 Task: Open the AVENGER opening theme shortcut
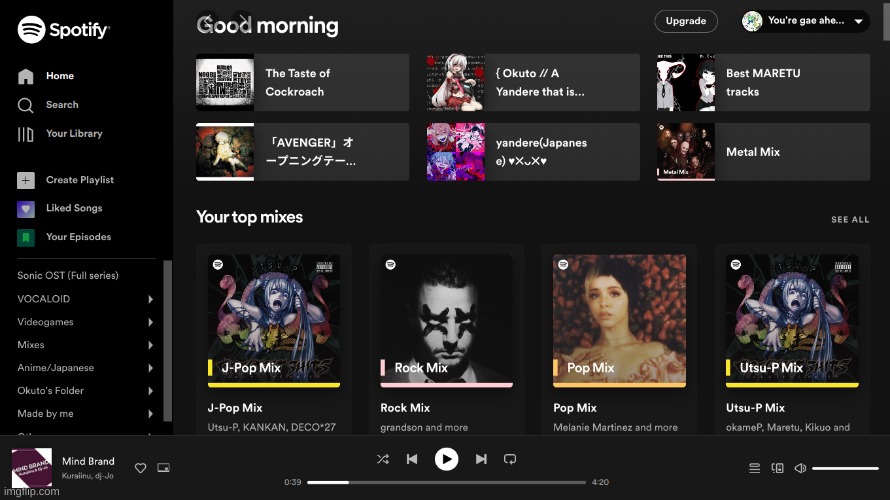[303, 152]
